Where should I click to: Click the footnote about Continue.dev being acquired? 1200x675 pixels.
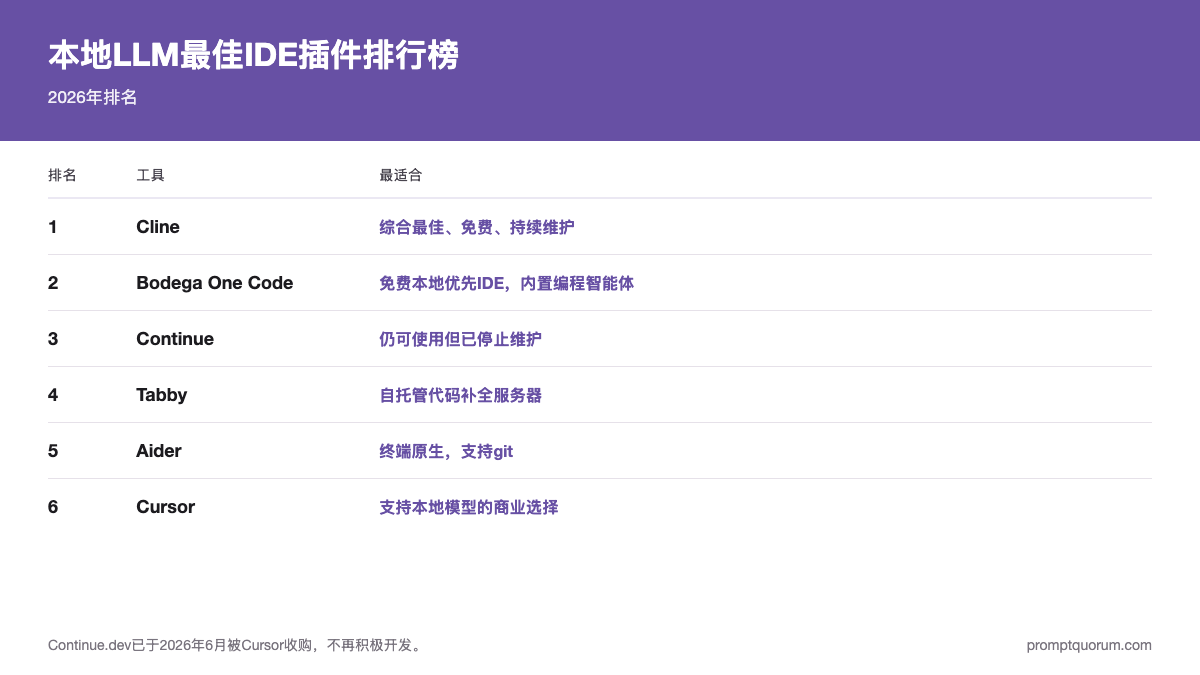[237, 645]
